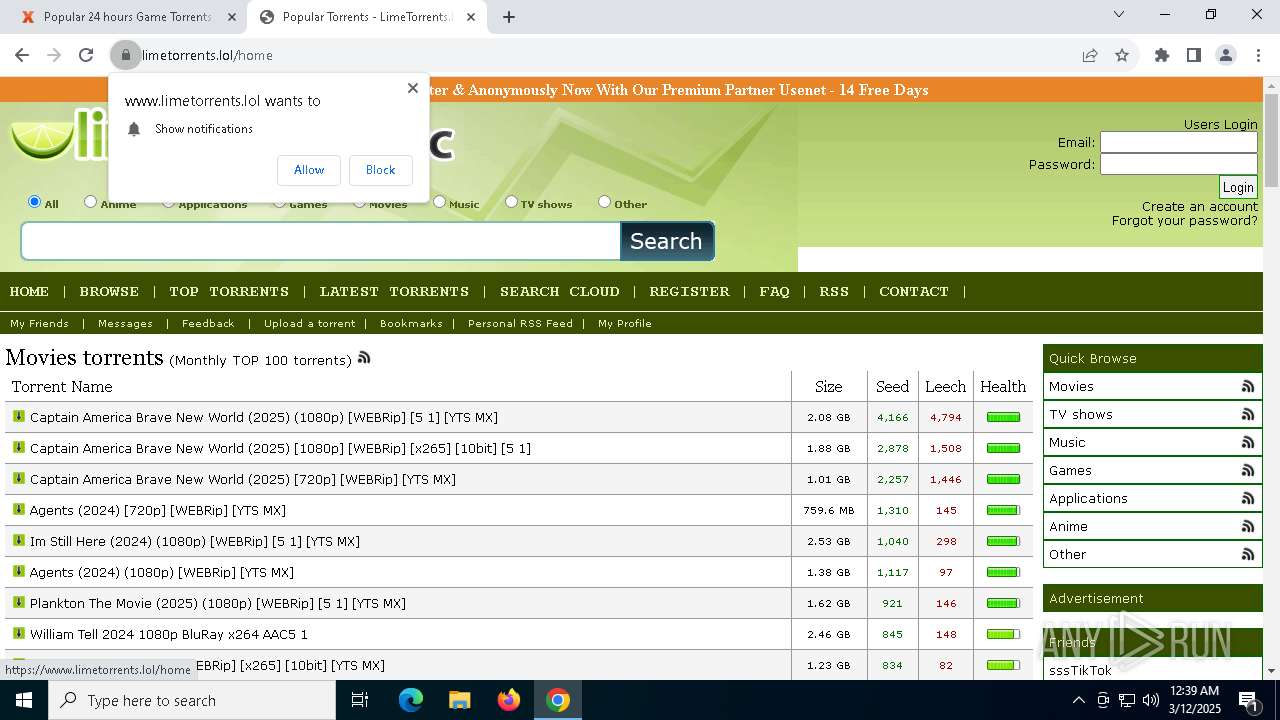Screen dimensions: 1280x720
Task: Open Microsoft Edge from taskbar
Action: click(x=411, y=700)
